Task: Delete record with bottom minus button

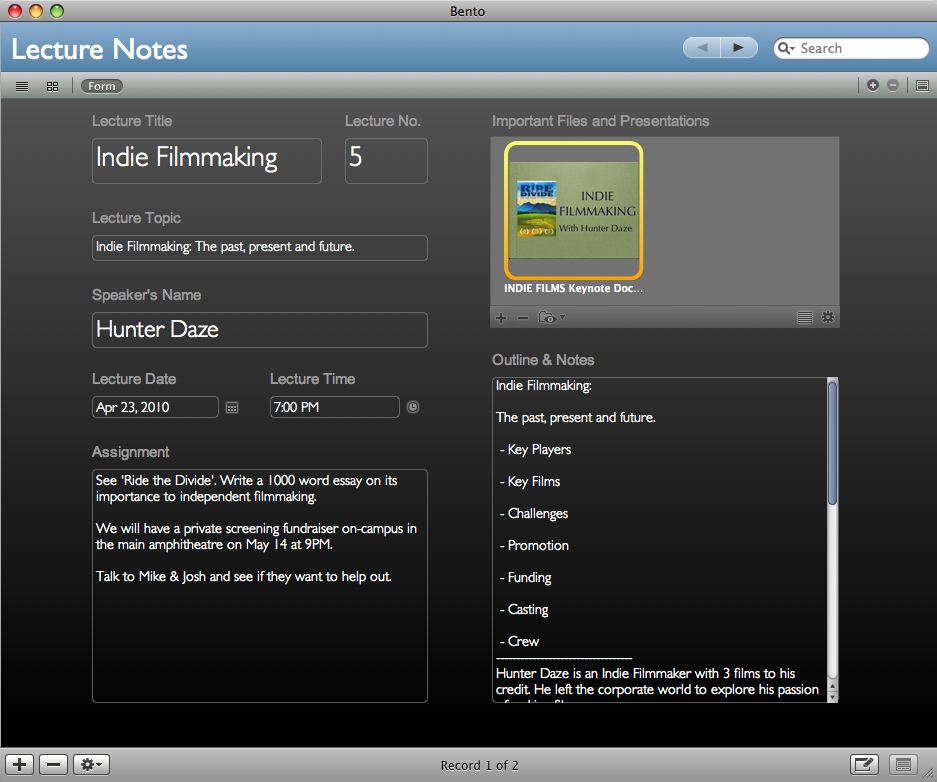Action: (x=53, y=765)
